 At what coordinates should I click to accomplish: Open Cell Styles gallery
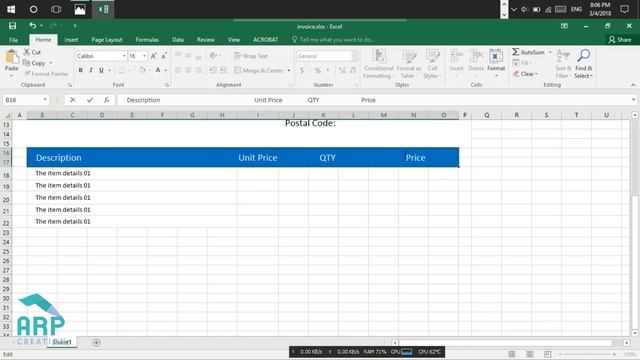click(x=432, y=64)
